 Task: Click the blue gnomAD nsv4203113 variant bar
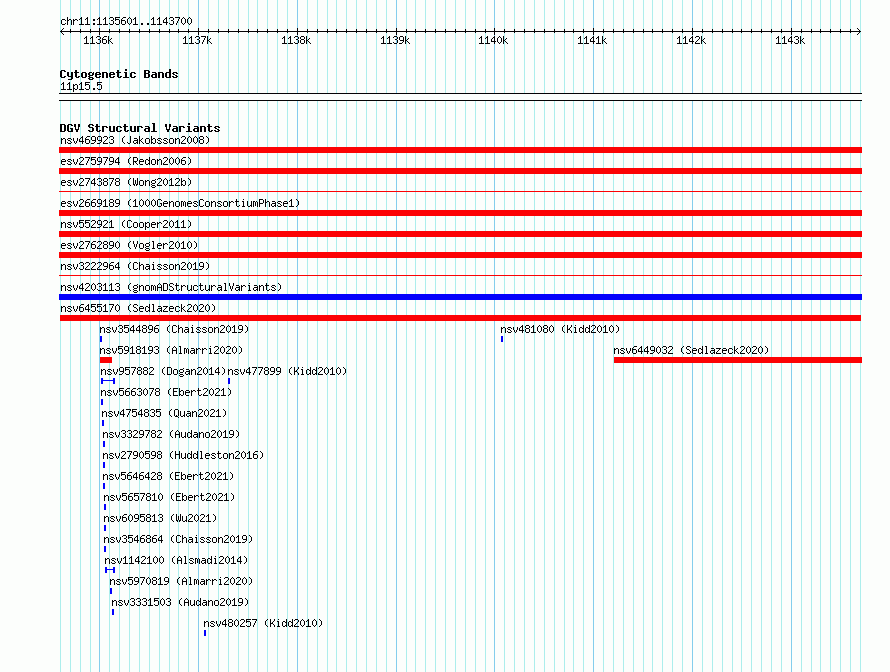pos(460,297)
